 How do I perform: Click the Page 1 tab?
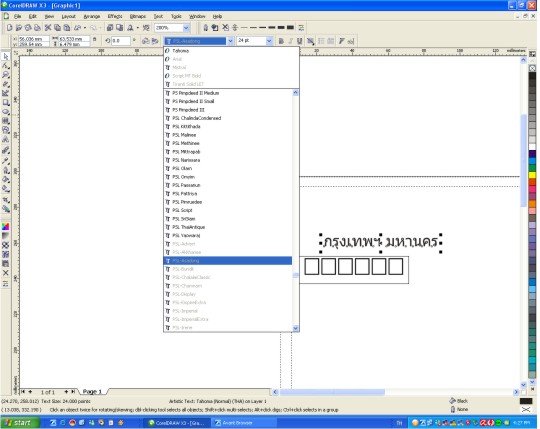(x=92, y=391)
